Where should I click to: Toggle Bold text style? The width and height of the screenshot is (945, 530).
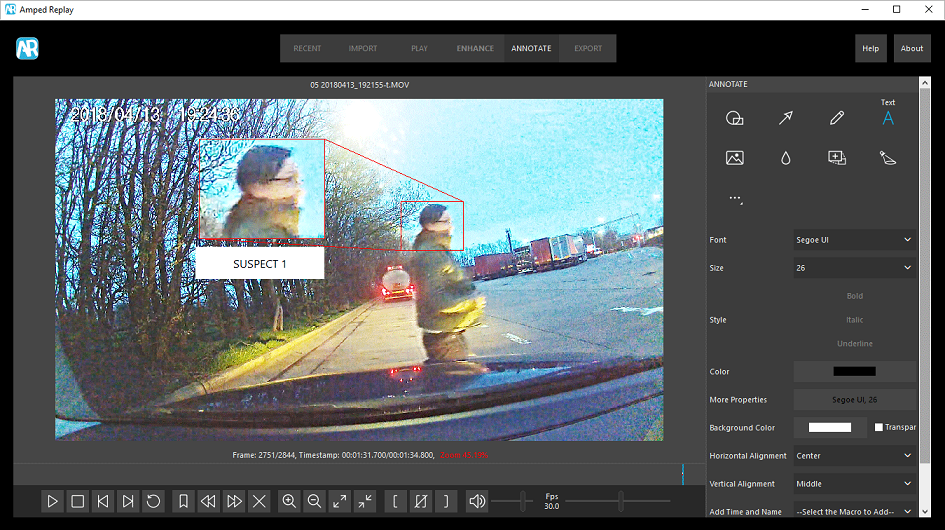(x=854, y=296)
